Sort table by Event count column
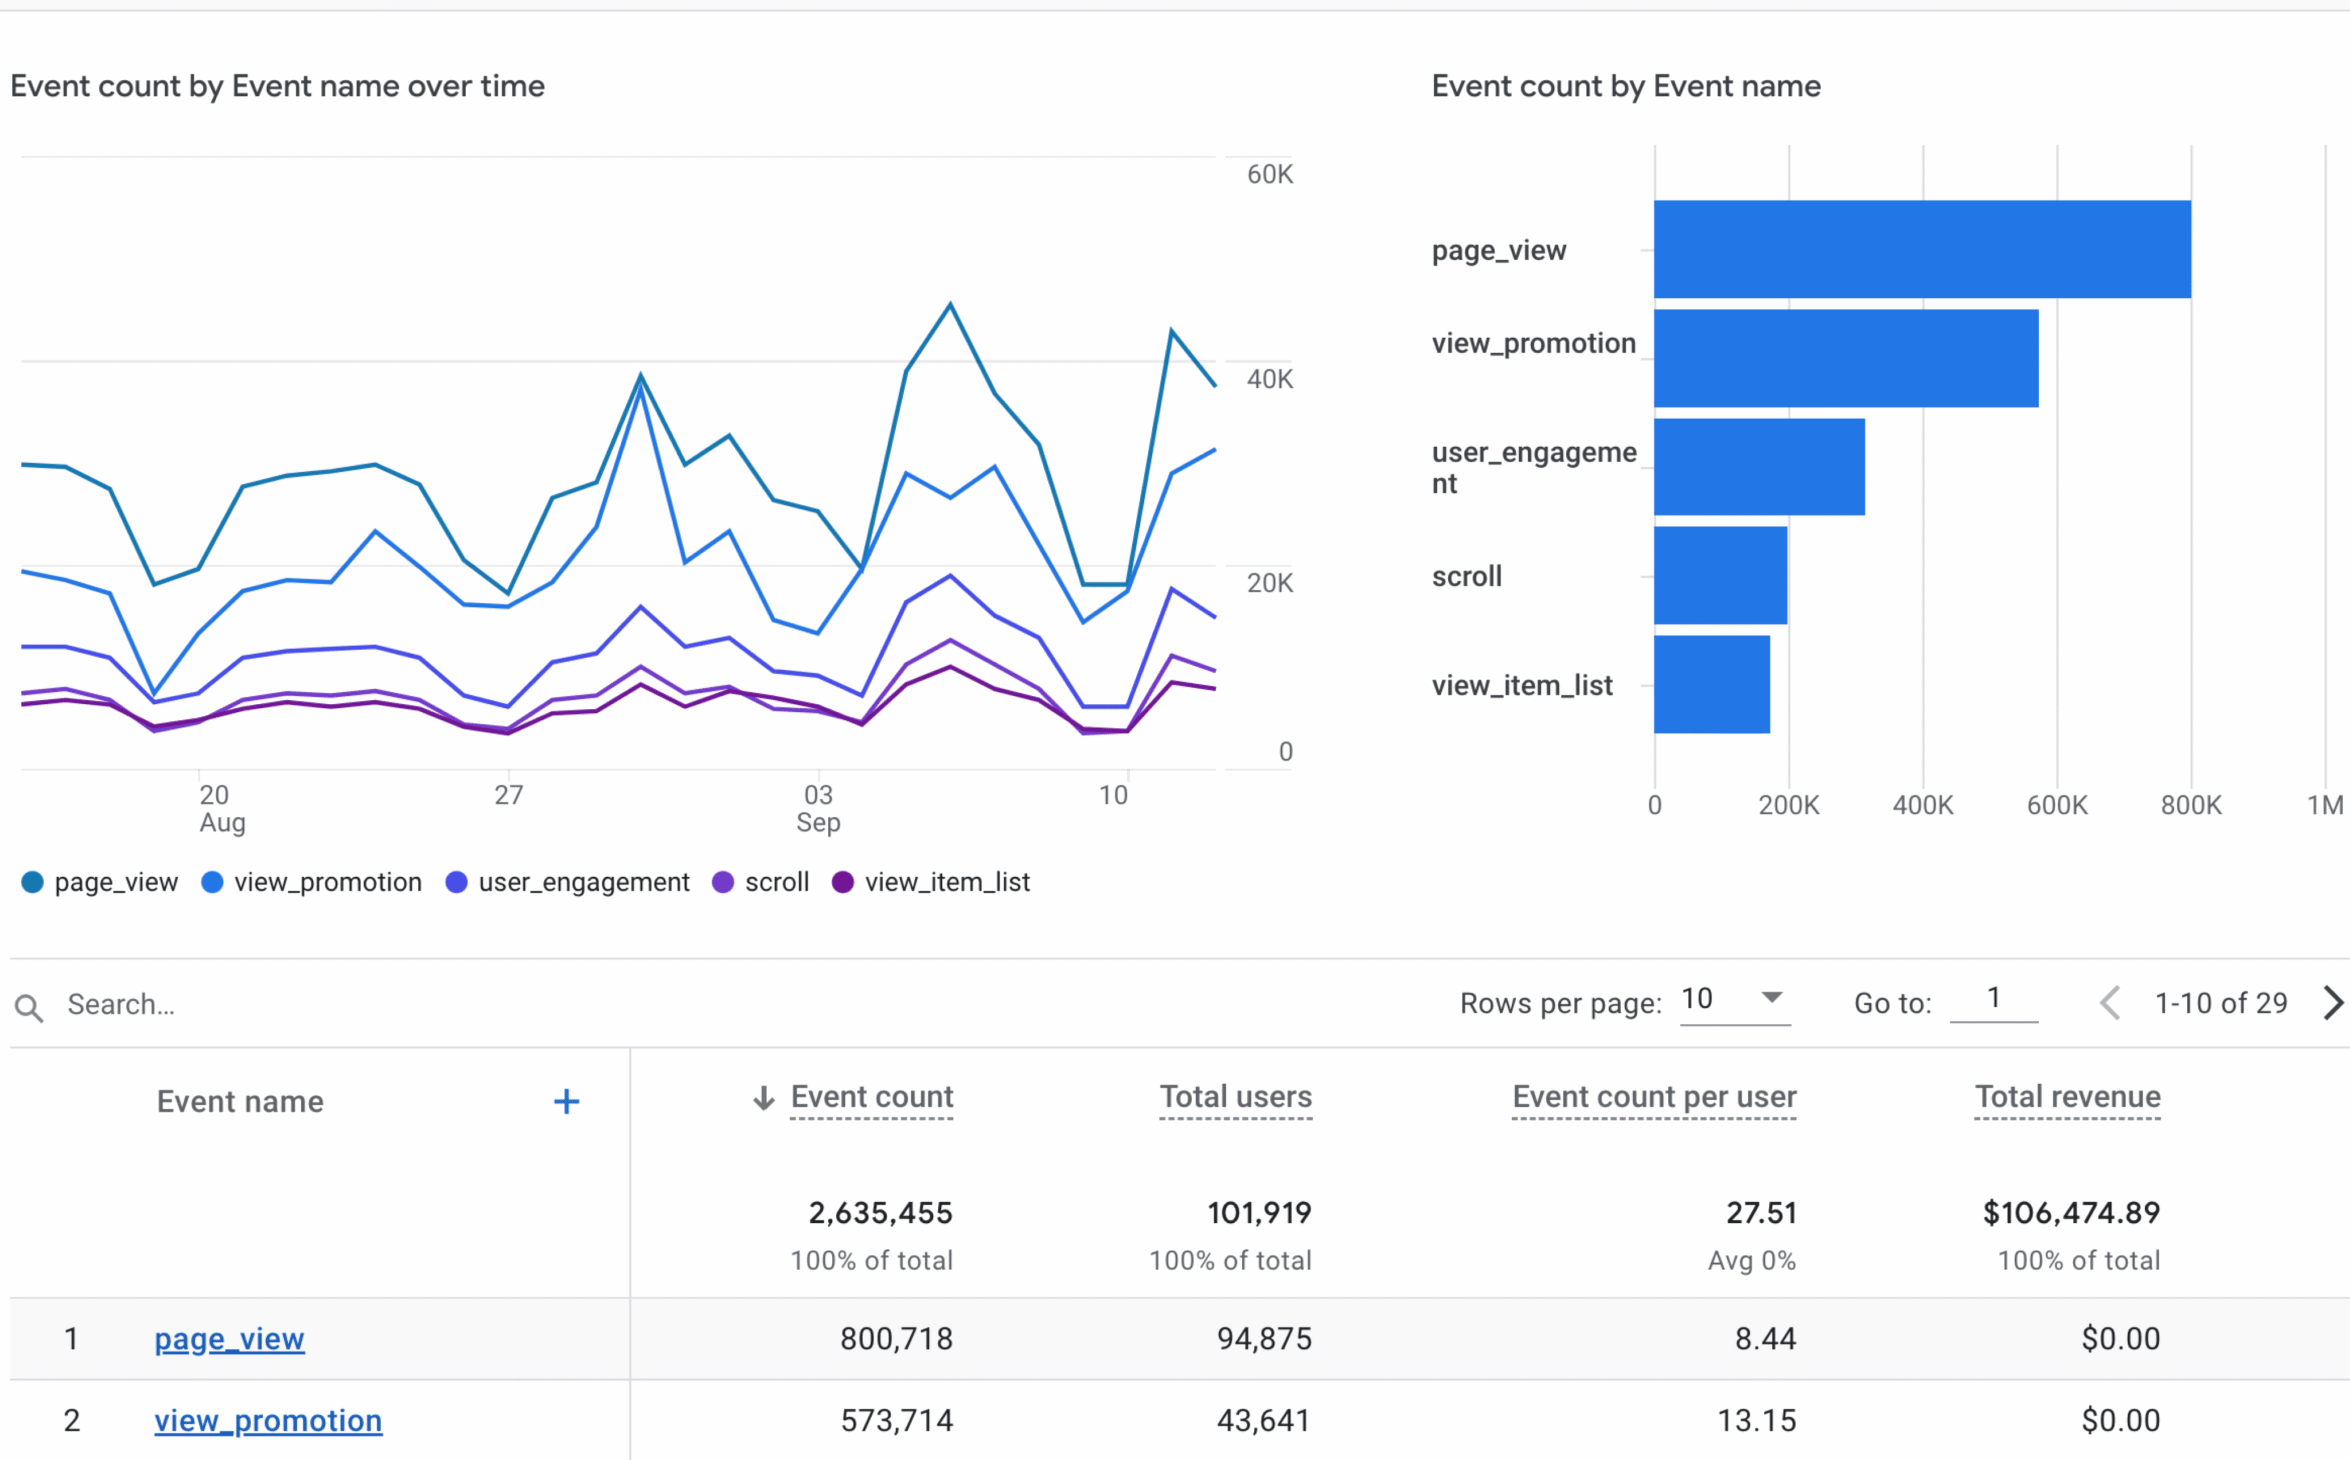This screenshot has height=1460, width=2350. point(871,1097)
